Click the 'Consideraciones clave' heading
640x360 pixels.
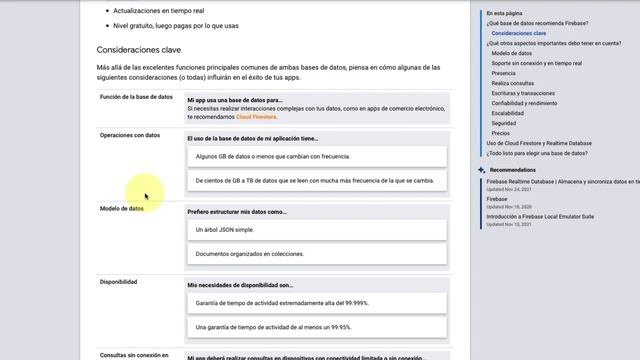pos(139,50)
